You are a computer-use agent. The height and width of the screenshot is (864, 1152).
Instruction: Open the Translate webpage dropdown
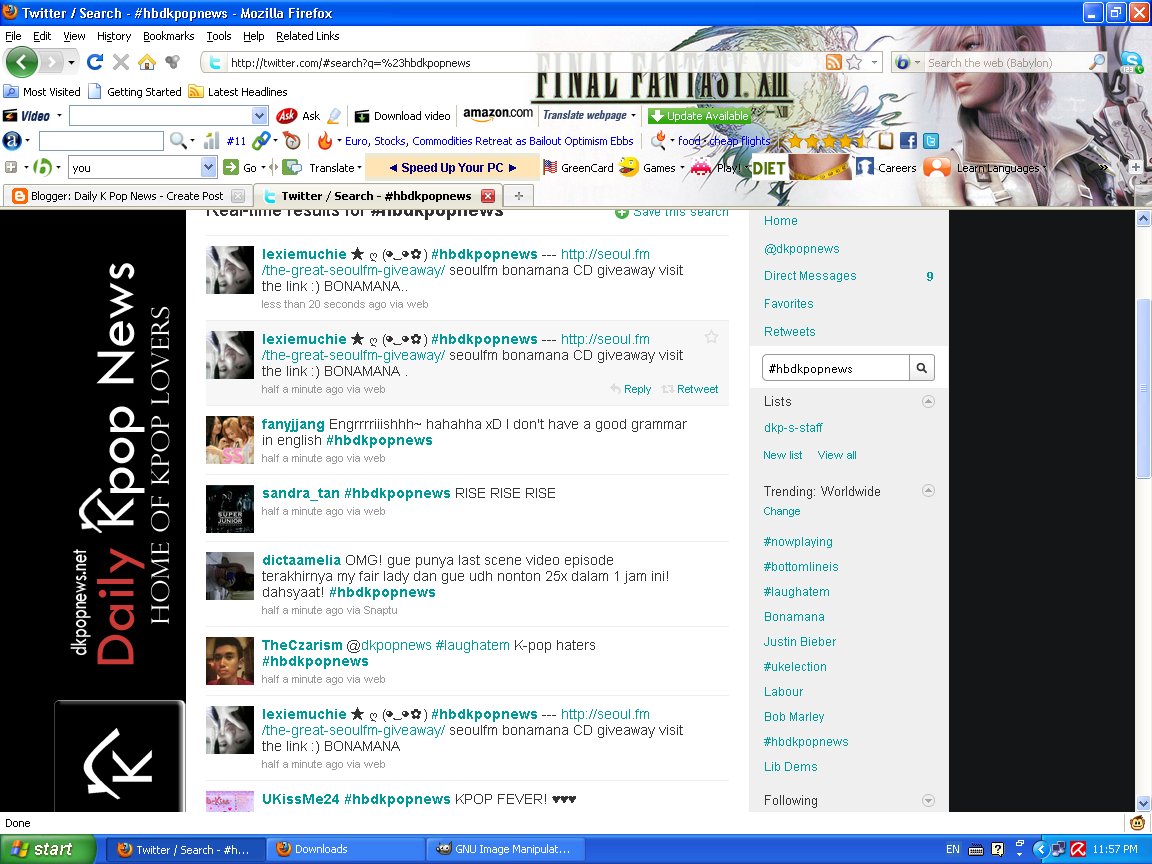633,115
